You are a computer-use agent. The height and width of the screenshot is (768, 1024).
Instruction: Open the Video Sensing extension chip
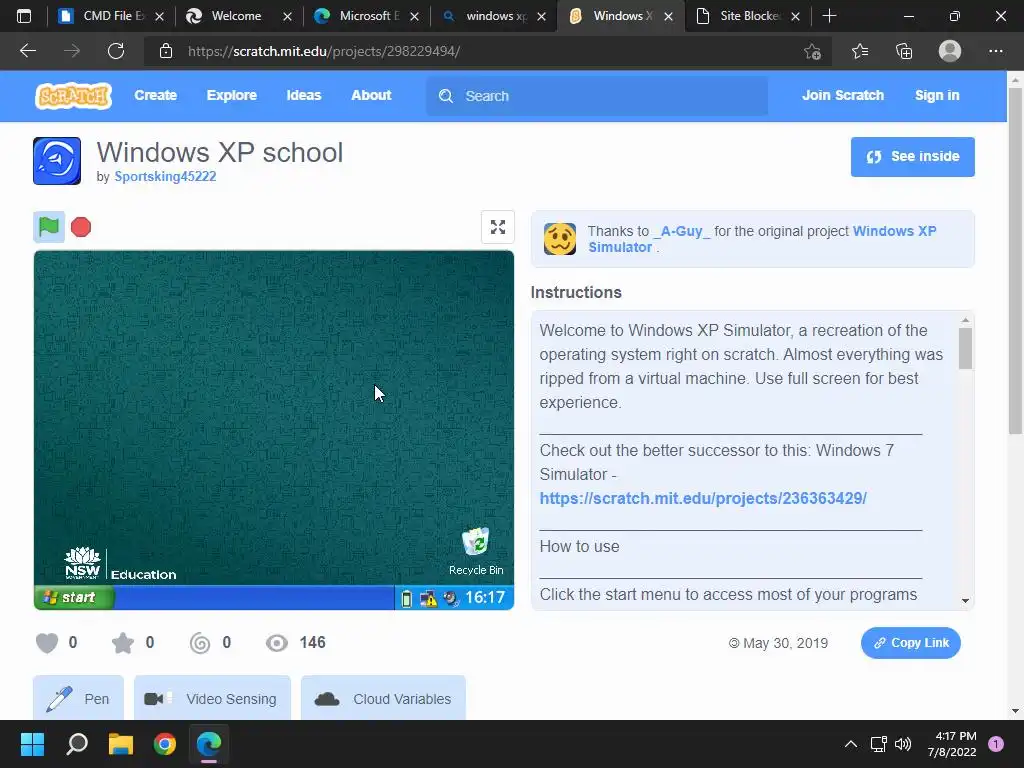(212, 698)
